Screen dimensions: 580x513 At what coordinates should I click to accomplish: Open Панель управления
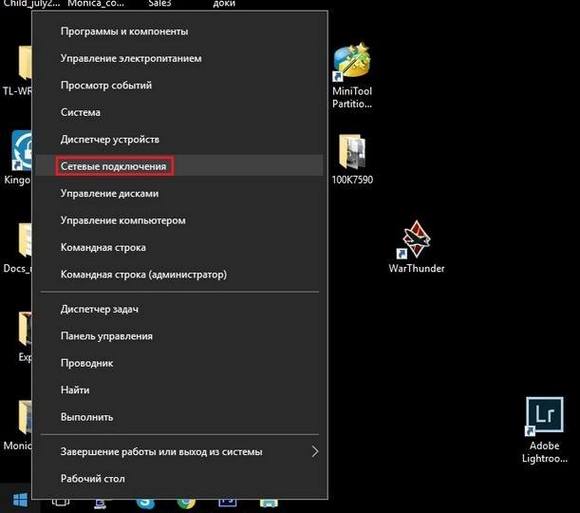[180, 336]
